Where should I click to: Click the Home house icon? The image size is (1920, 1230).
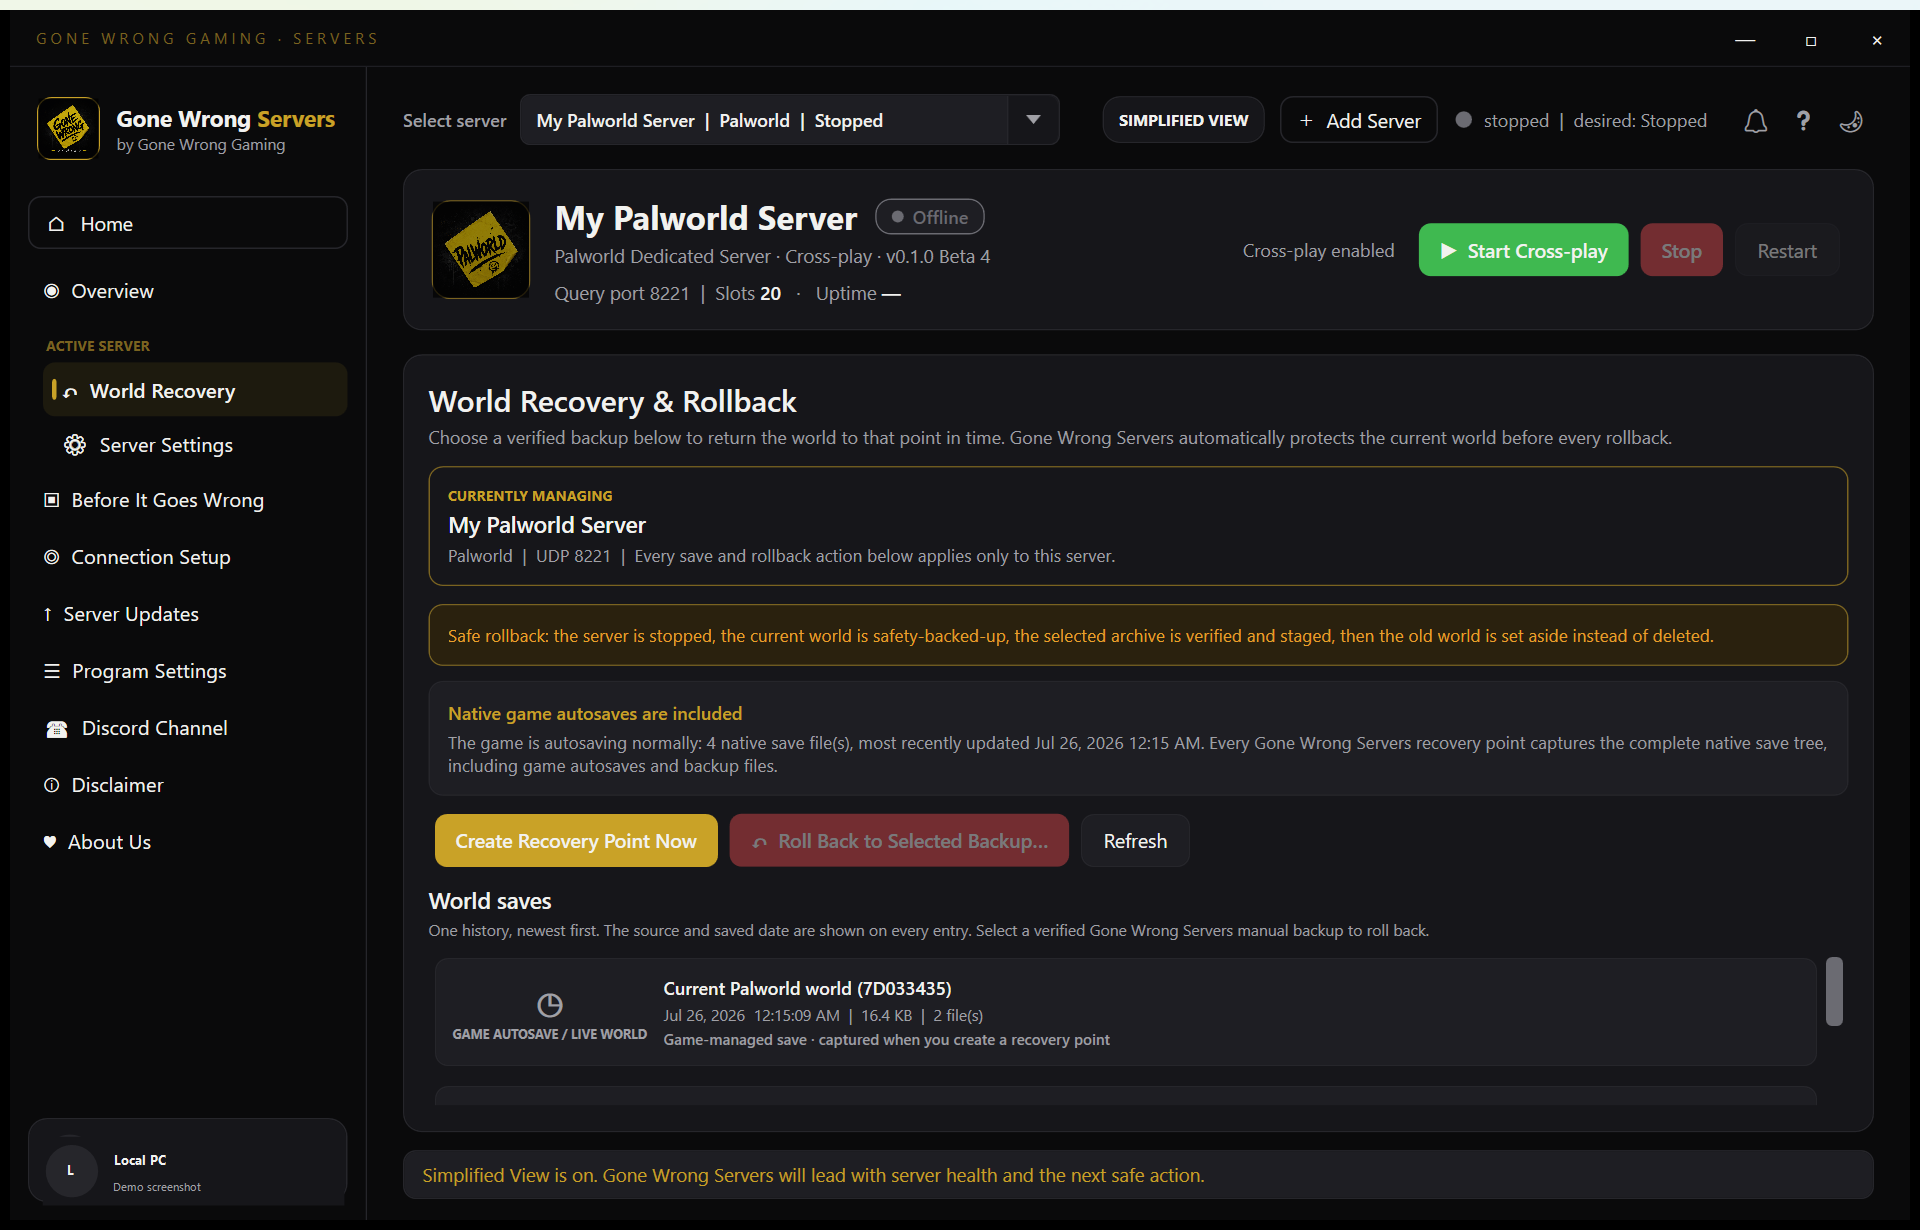[56, 224]
